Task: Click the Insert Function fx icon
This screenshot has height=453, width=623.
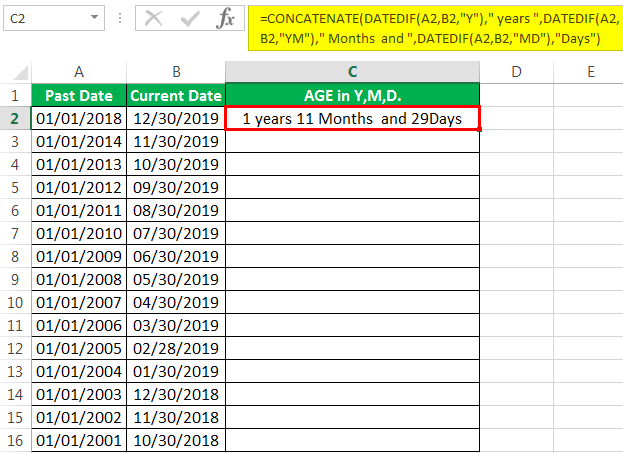Action: [225, 18]
